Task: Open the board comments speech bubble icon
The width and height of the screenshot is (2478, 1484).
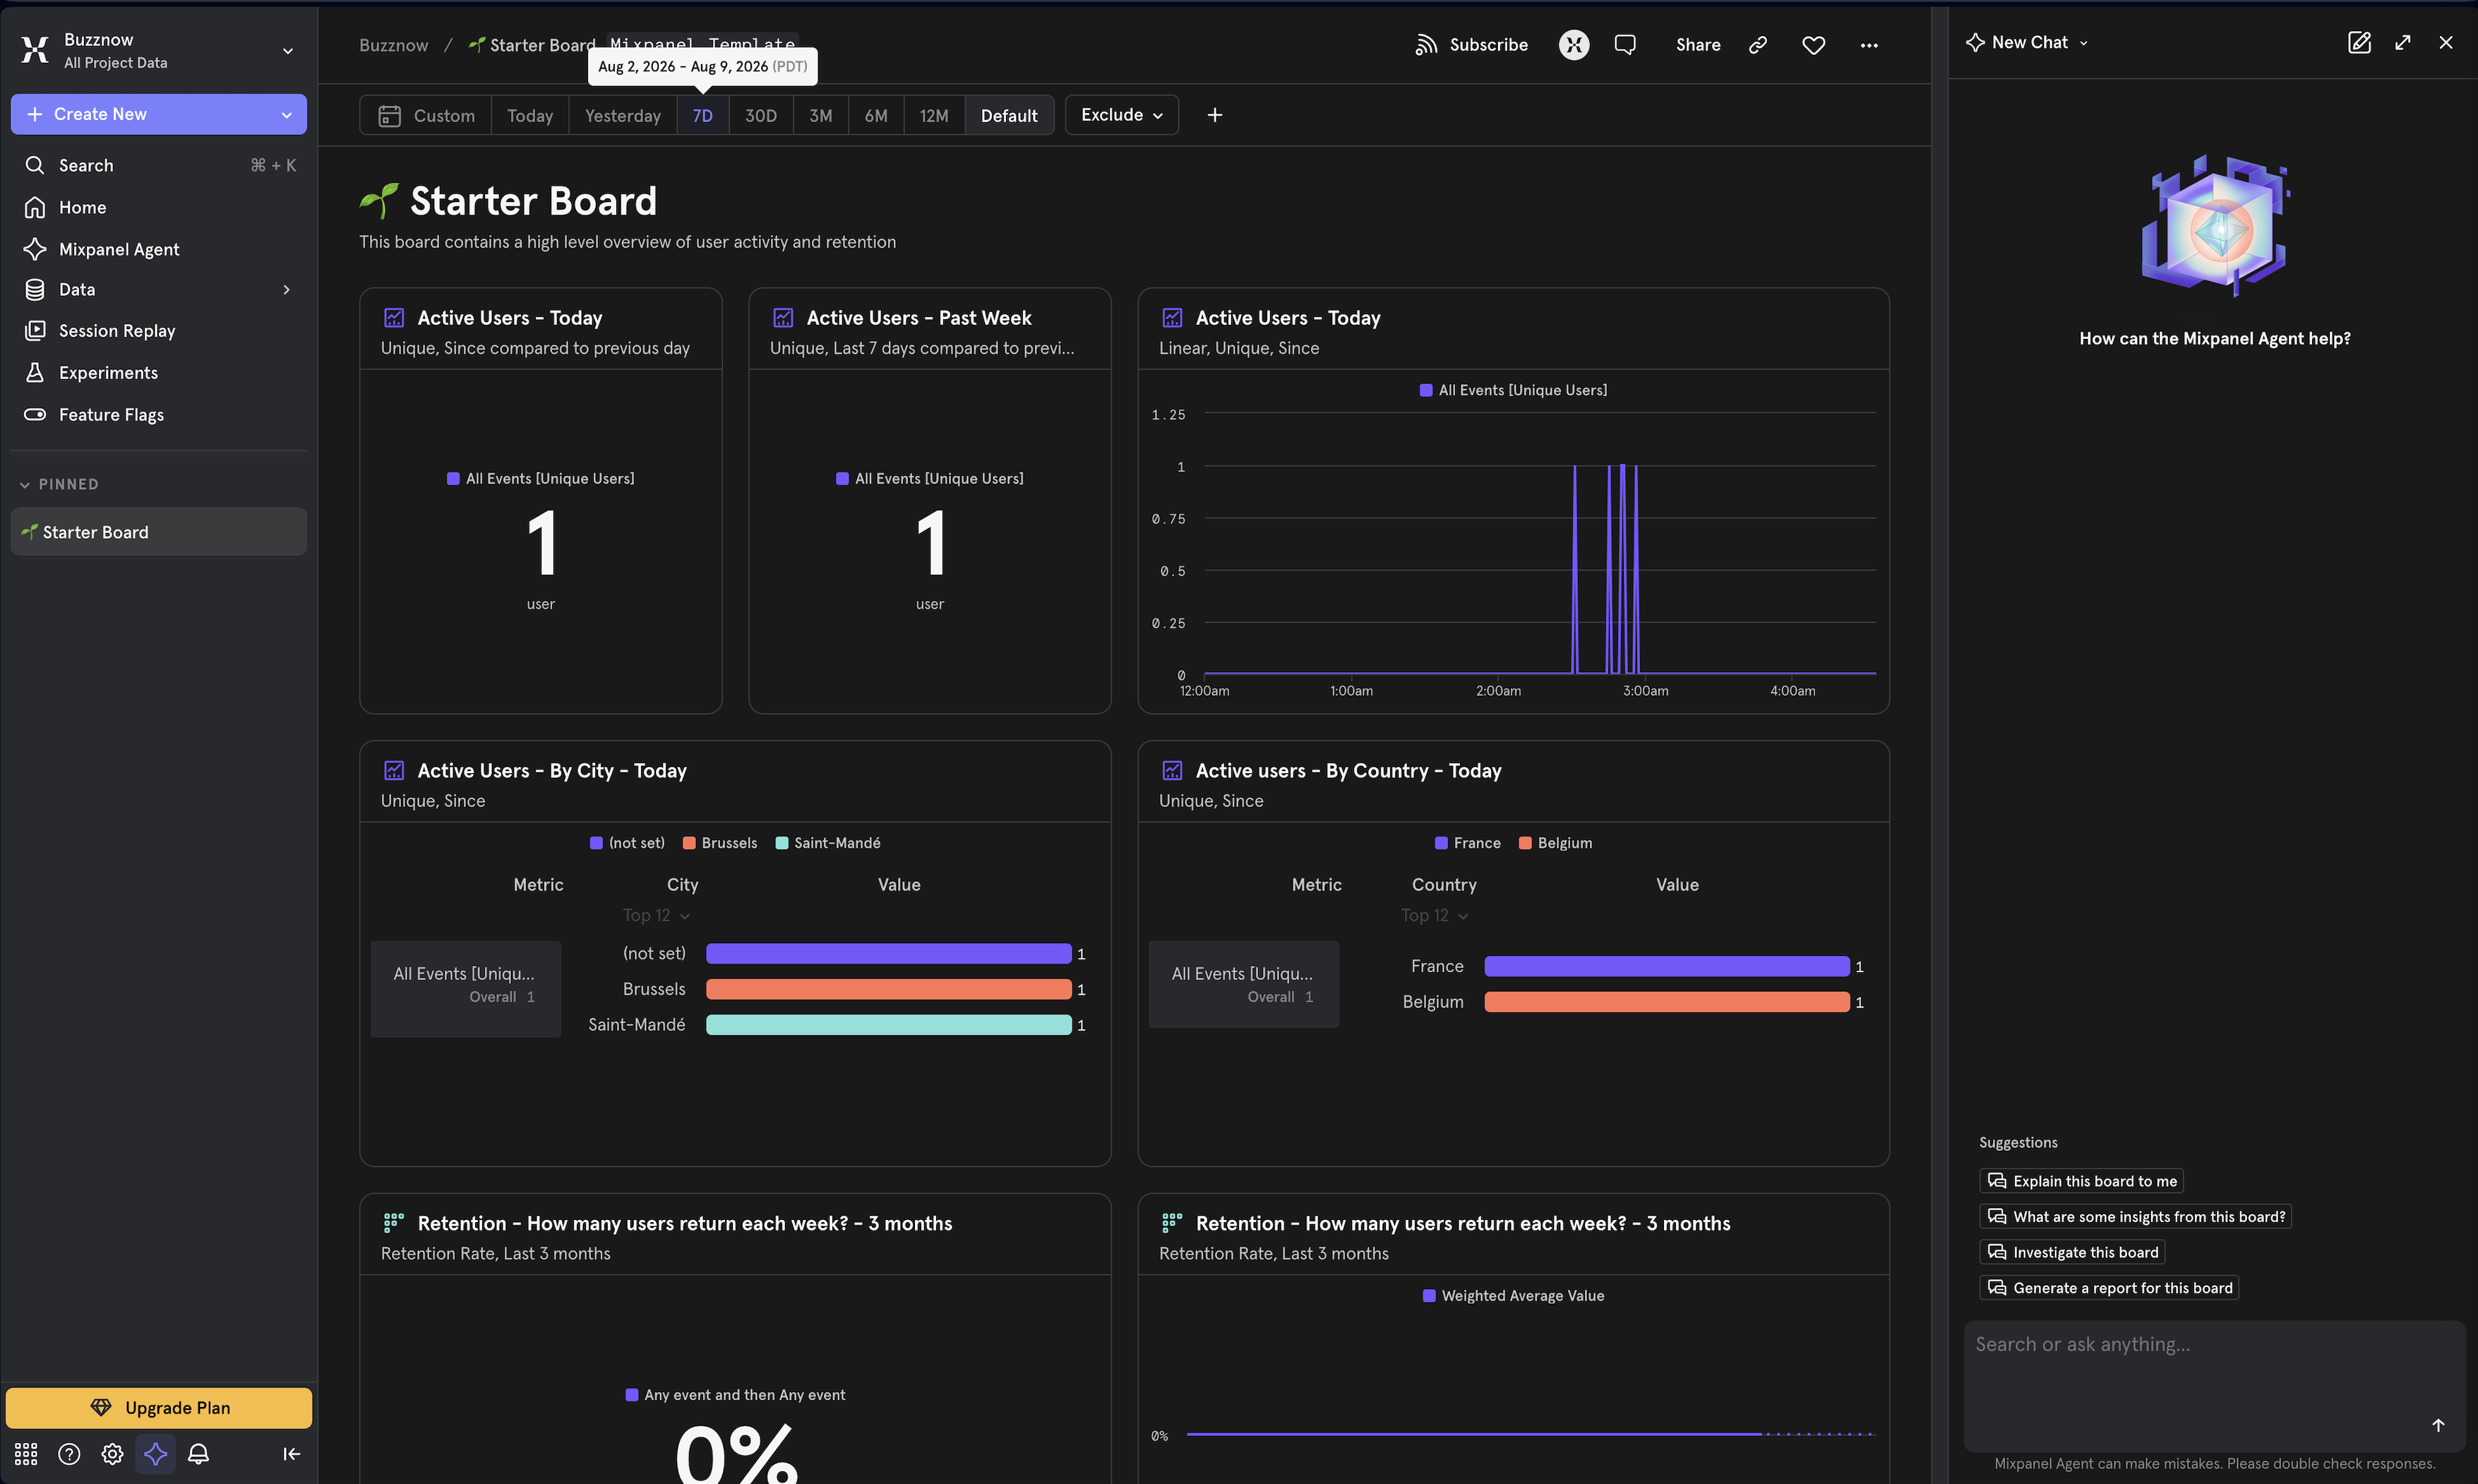Action: tap(1625, 45)
